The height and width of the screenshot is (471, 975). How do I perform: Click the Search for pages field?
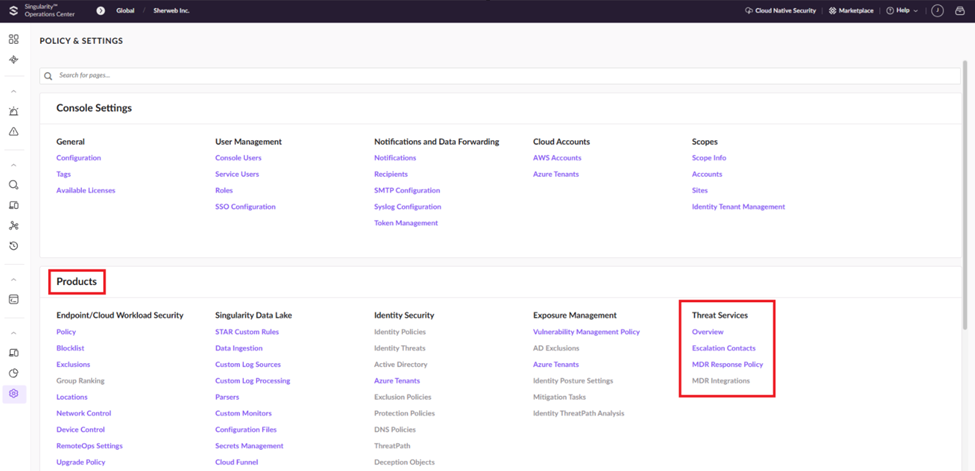(500, 76)
